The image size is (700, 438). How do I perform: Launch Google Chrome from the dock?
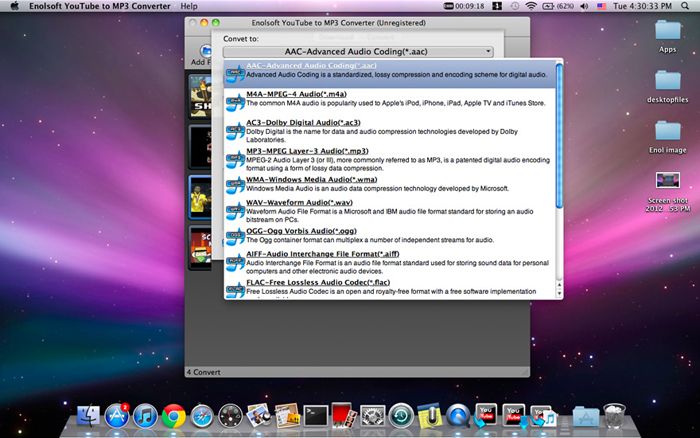[x=173, y=416]
